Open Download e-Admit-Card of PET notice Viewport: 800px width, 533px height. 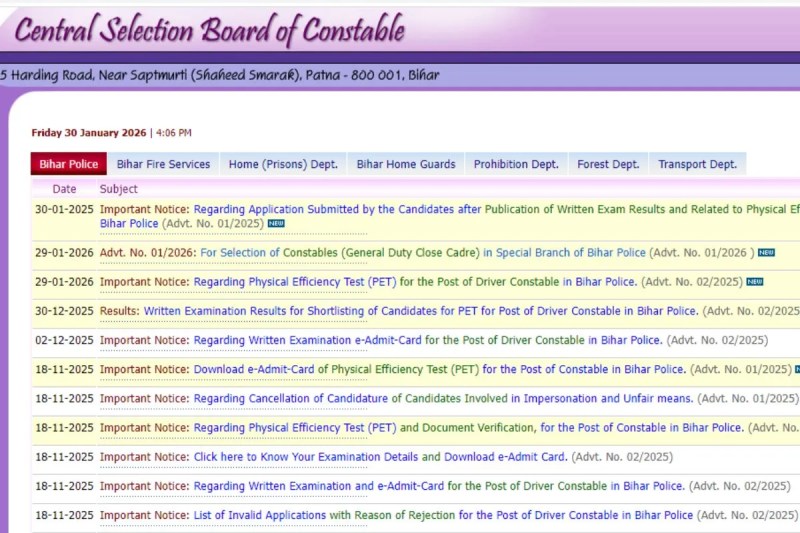[x=440, y=369]
